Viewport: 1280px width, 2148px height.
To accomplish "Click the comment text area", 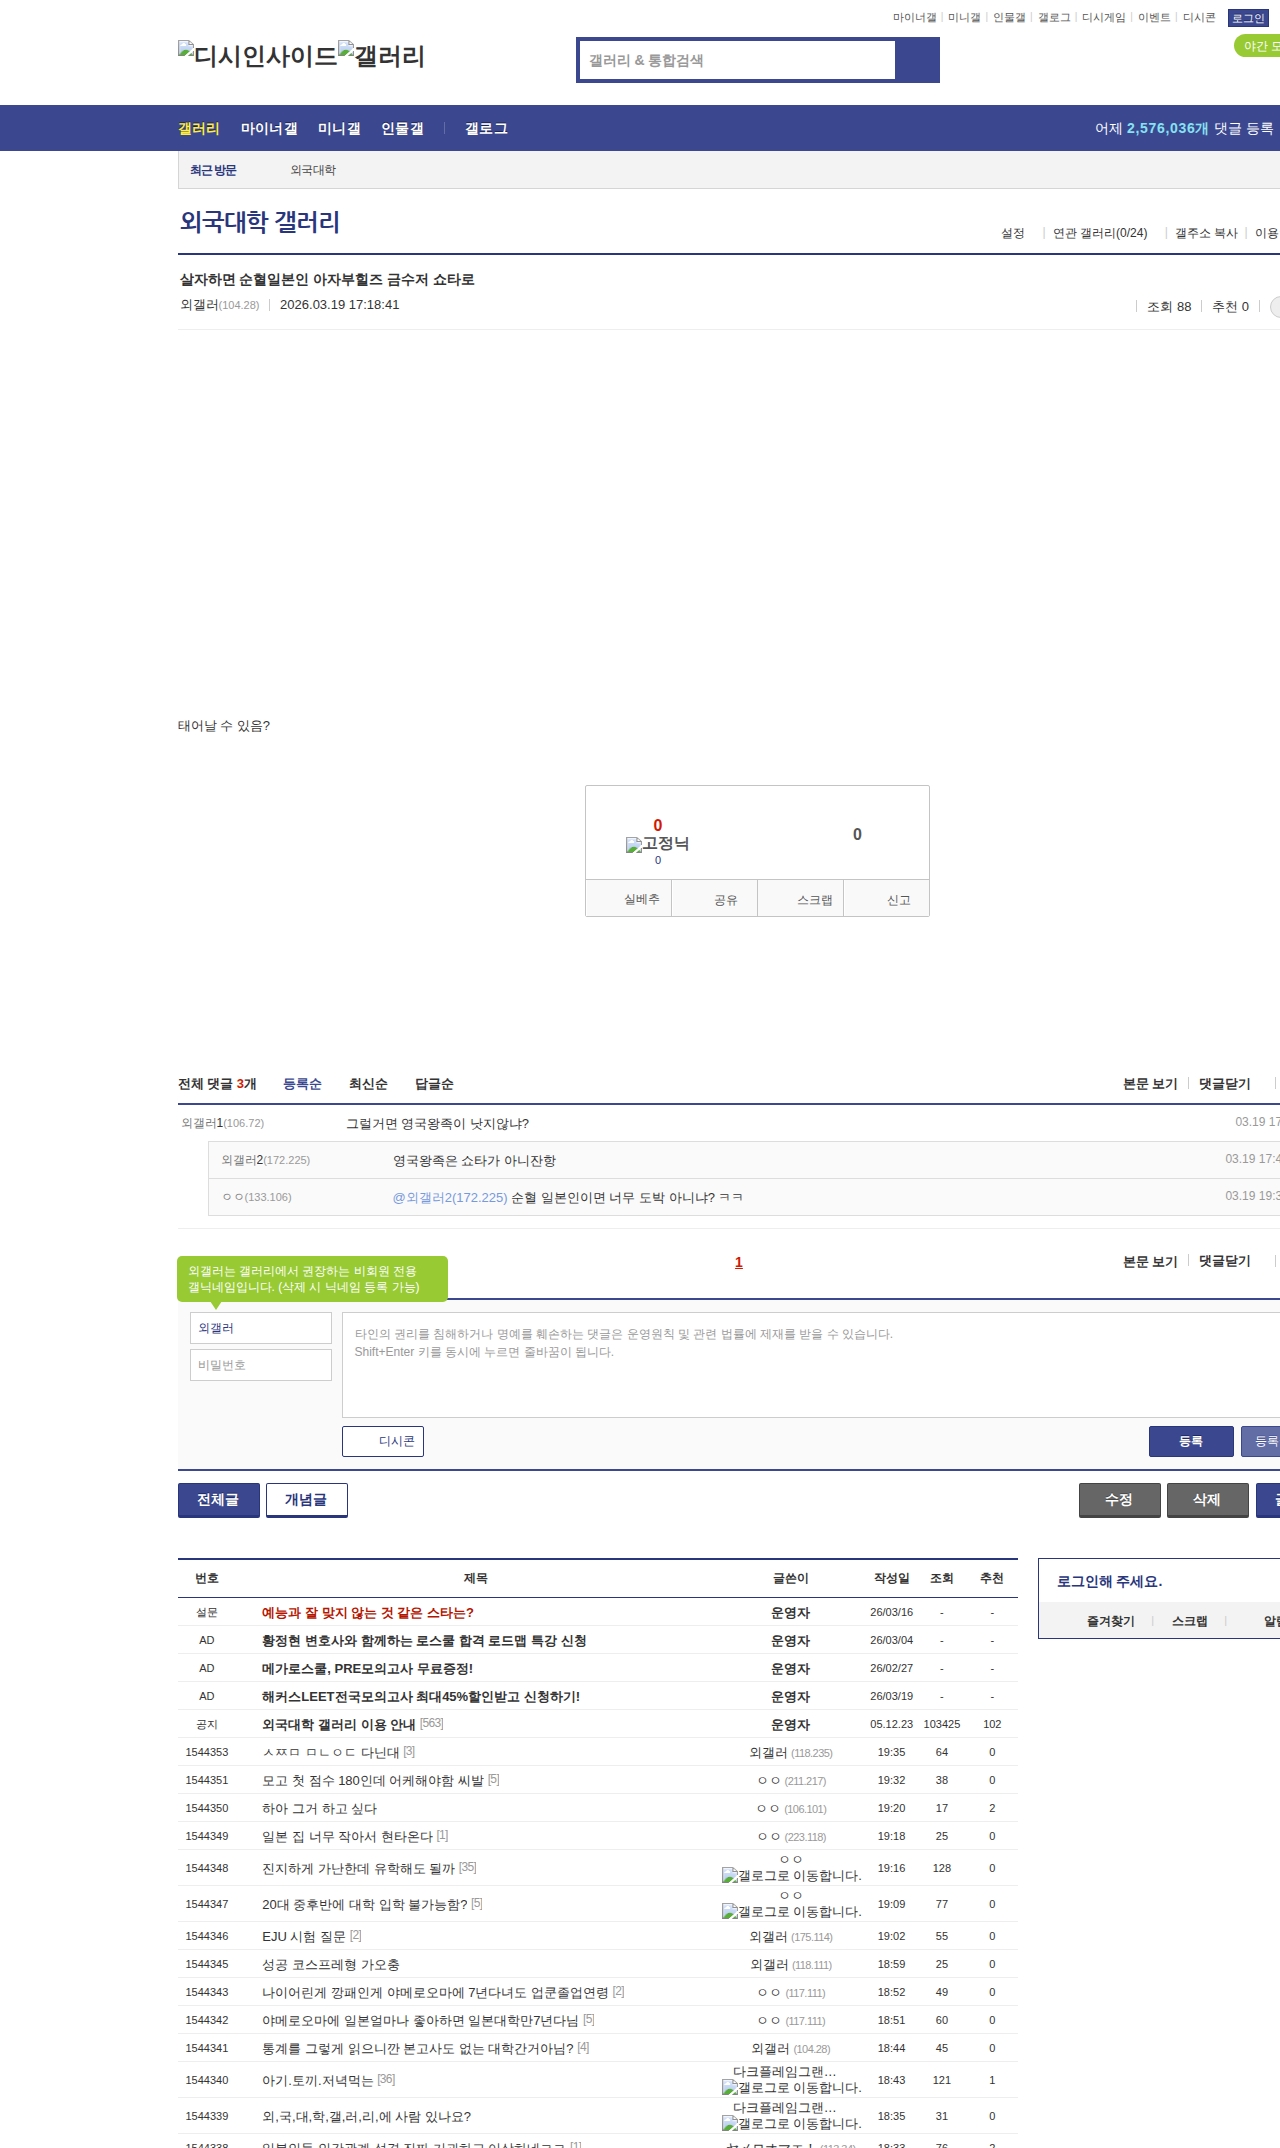I will click(x=811, y=1365).
